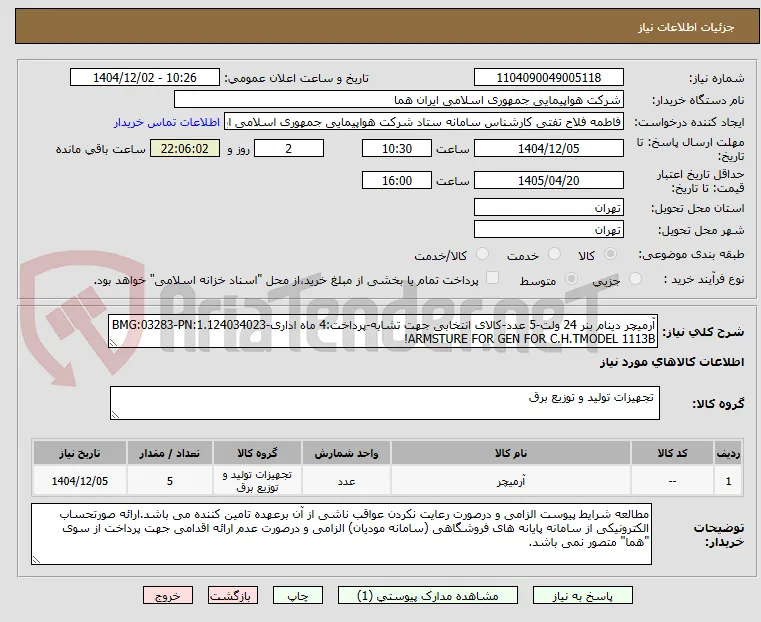
Task: Click the deadline time 10:30 field
Action: 397,148
